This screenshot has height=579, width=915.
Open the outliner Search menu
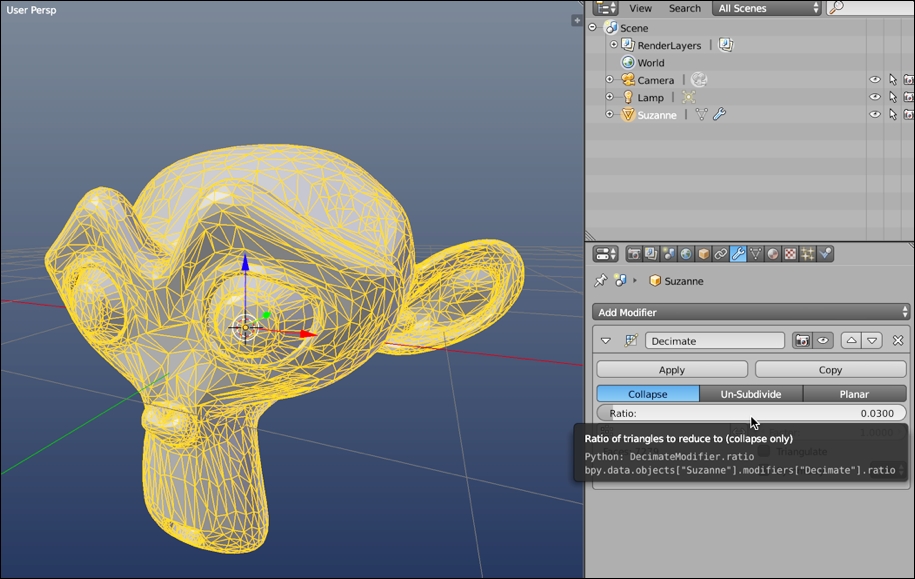click(684, 8)
